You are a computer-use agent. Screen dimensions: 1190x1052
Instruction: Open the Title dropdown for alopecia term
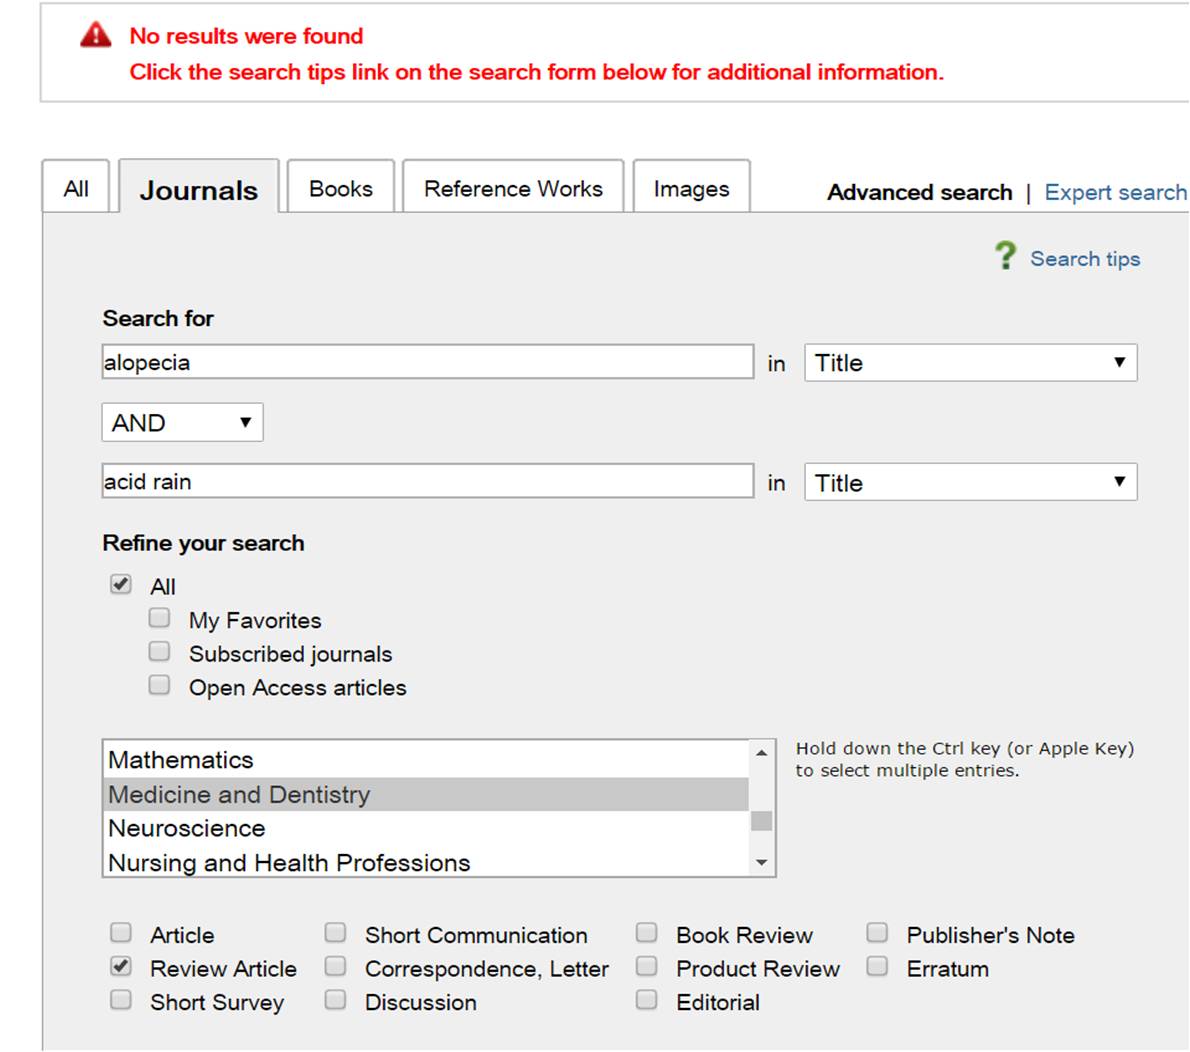point(971,363)
